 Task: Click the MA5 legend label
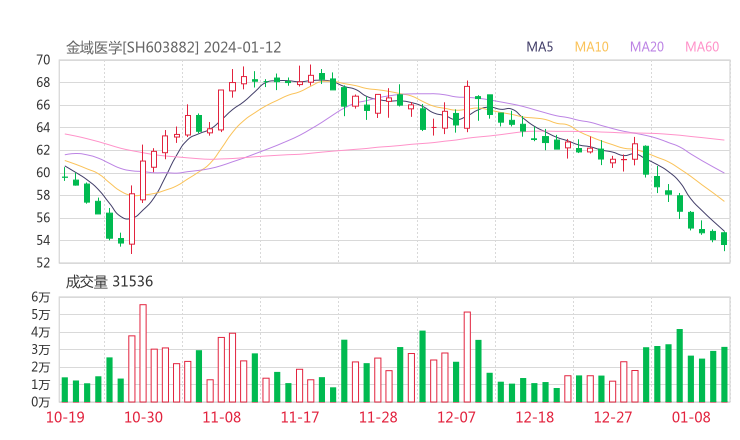pyautogui.click(x=539, y=47)
